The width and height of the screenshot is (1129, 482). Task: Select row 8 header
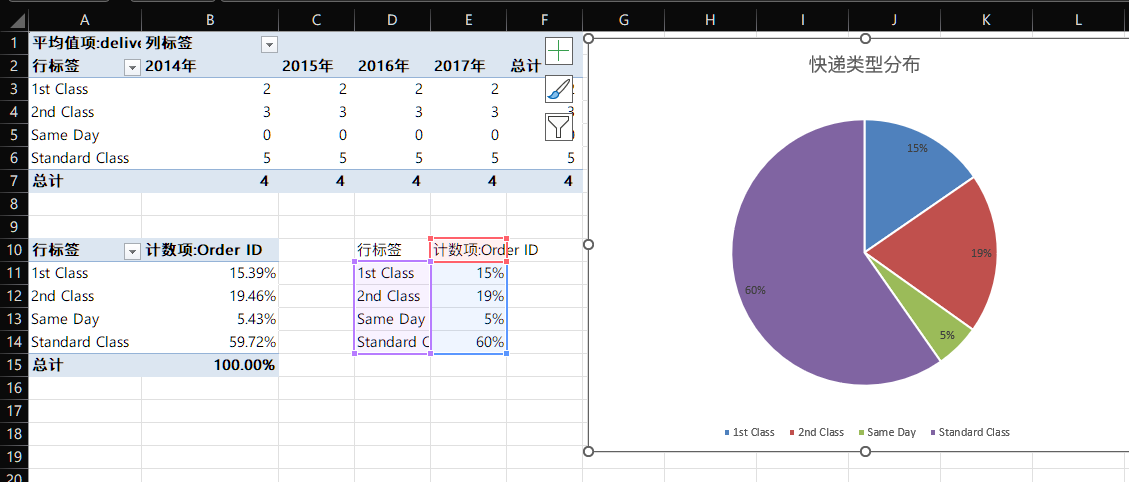click(x=14, y=204)
